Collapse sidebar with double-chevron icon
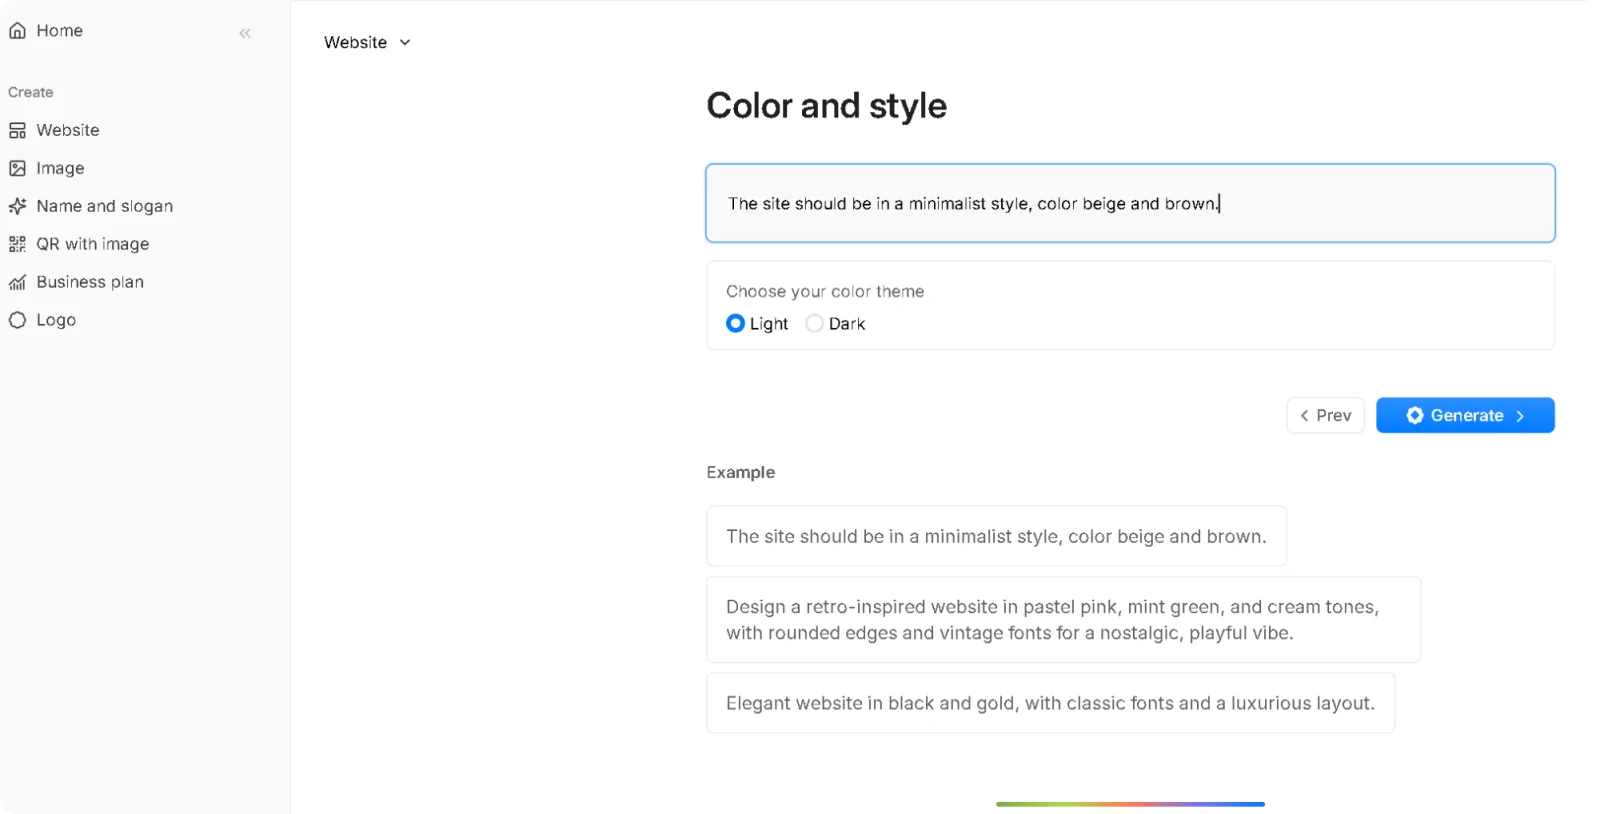 coord(245,33)
